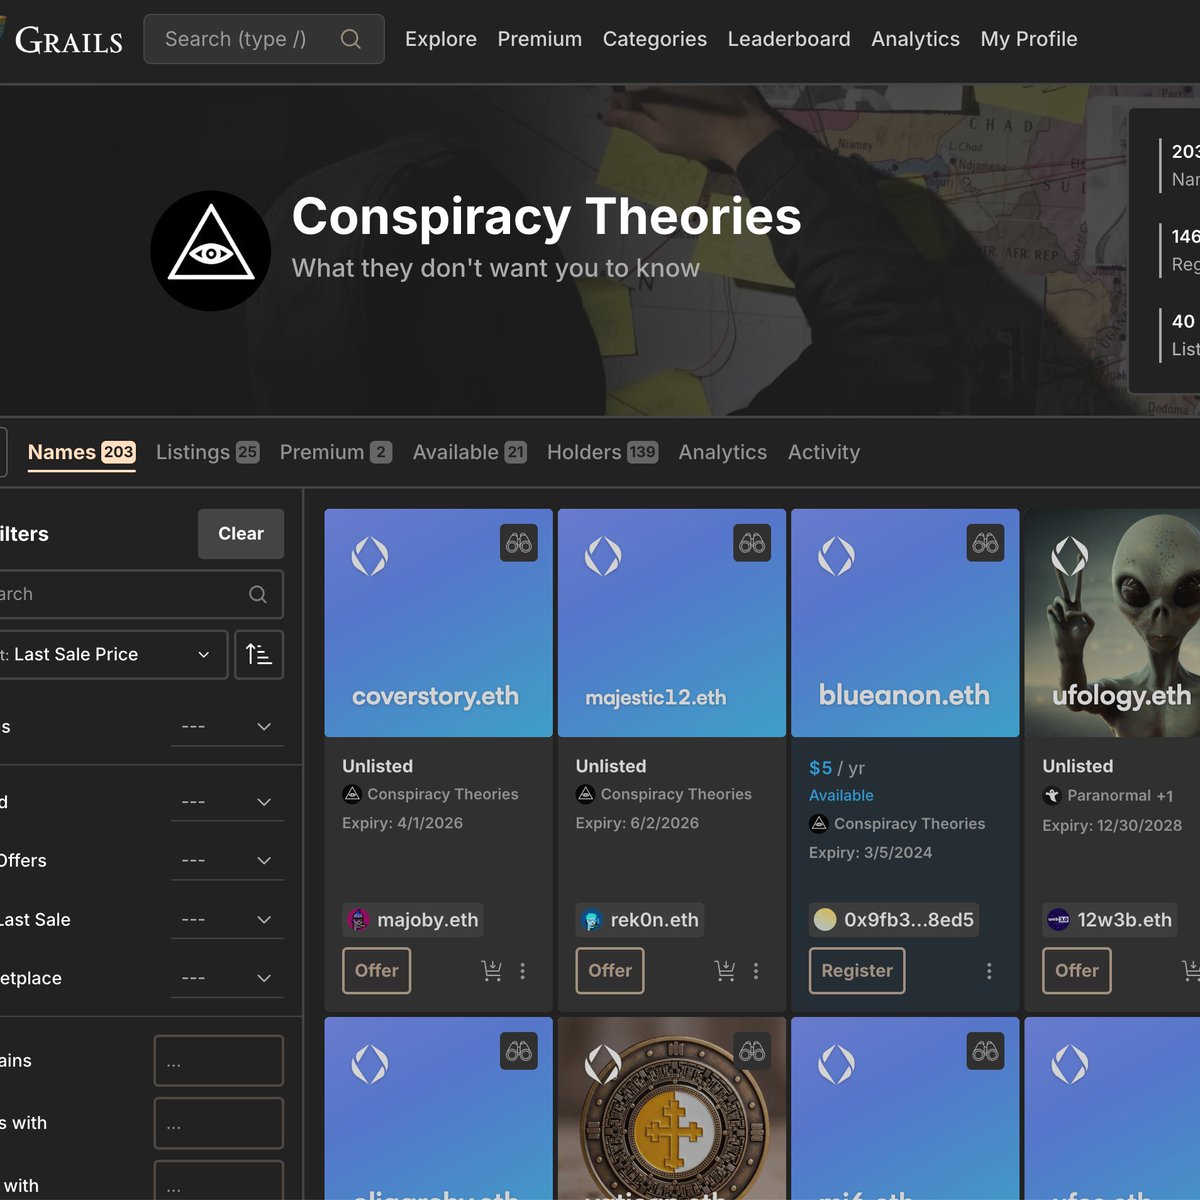This screenshot has height=1200, width=1200.
Task: Toggle watchlist binoculars on blueanon.eth card
Action: [x=985, y=543]
